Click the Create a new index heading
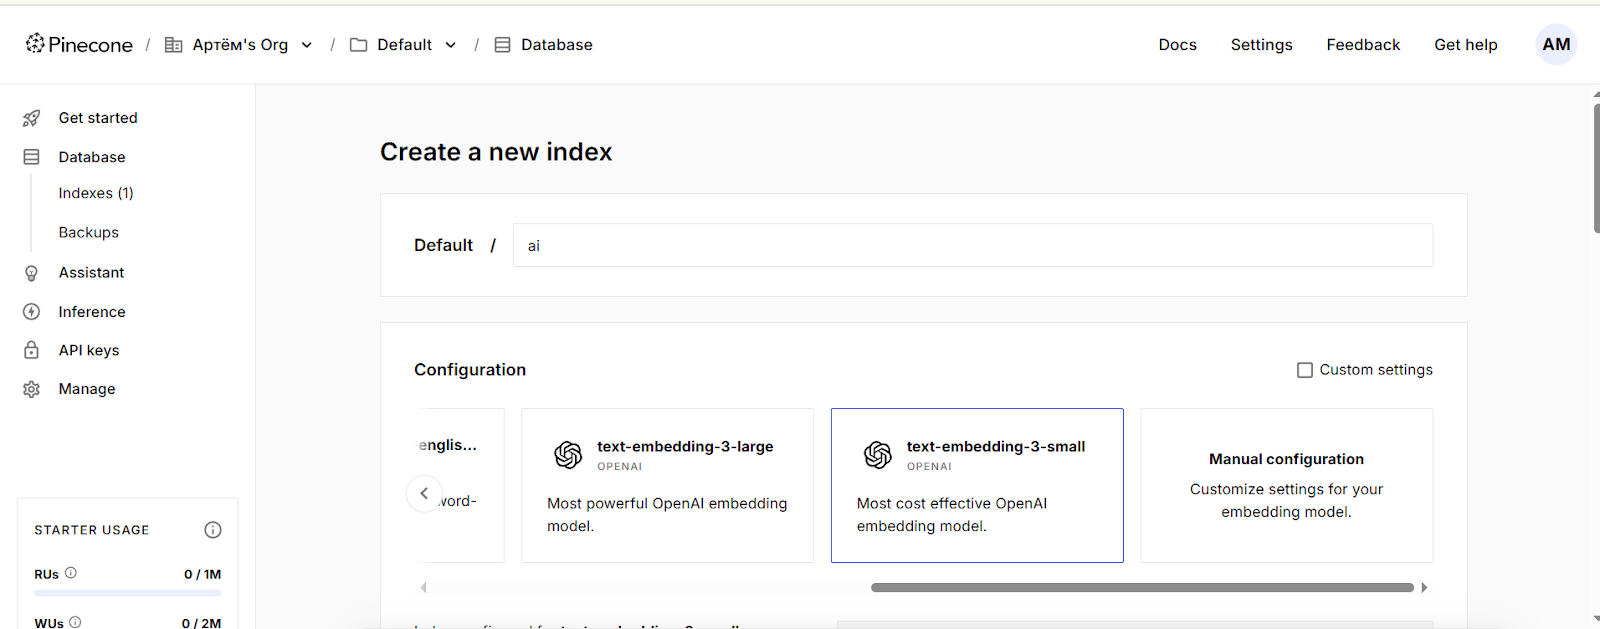This screenshot has height=629, width=1600. tap(496, 152)
